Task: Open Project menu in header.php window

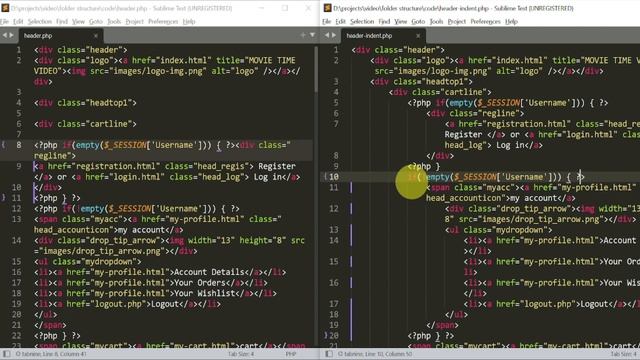Action: [x=134, y=22]
